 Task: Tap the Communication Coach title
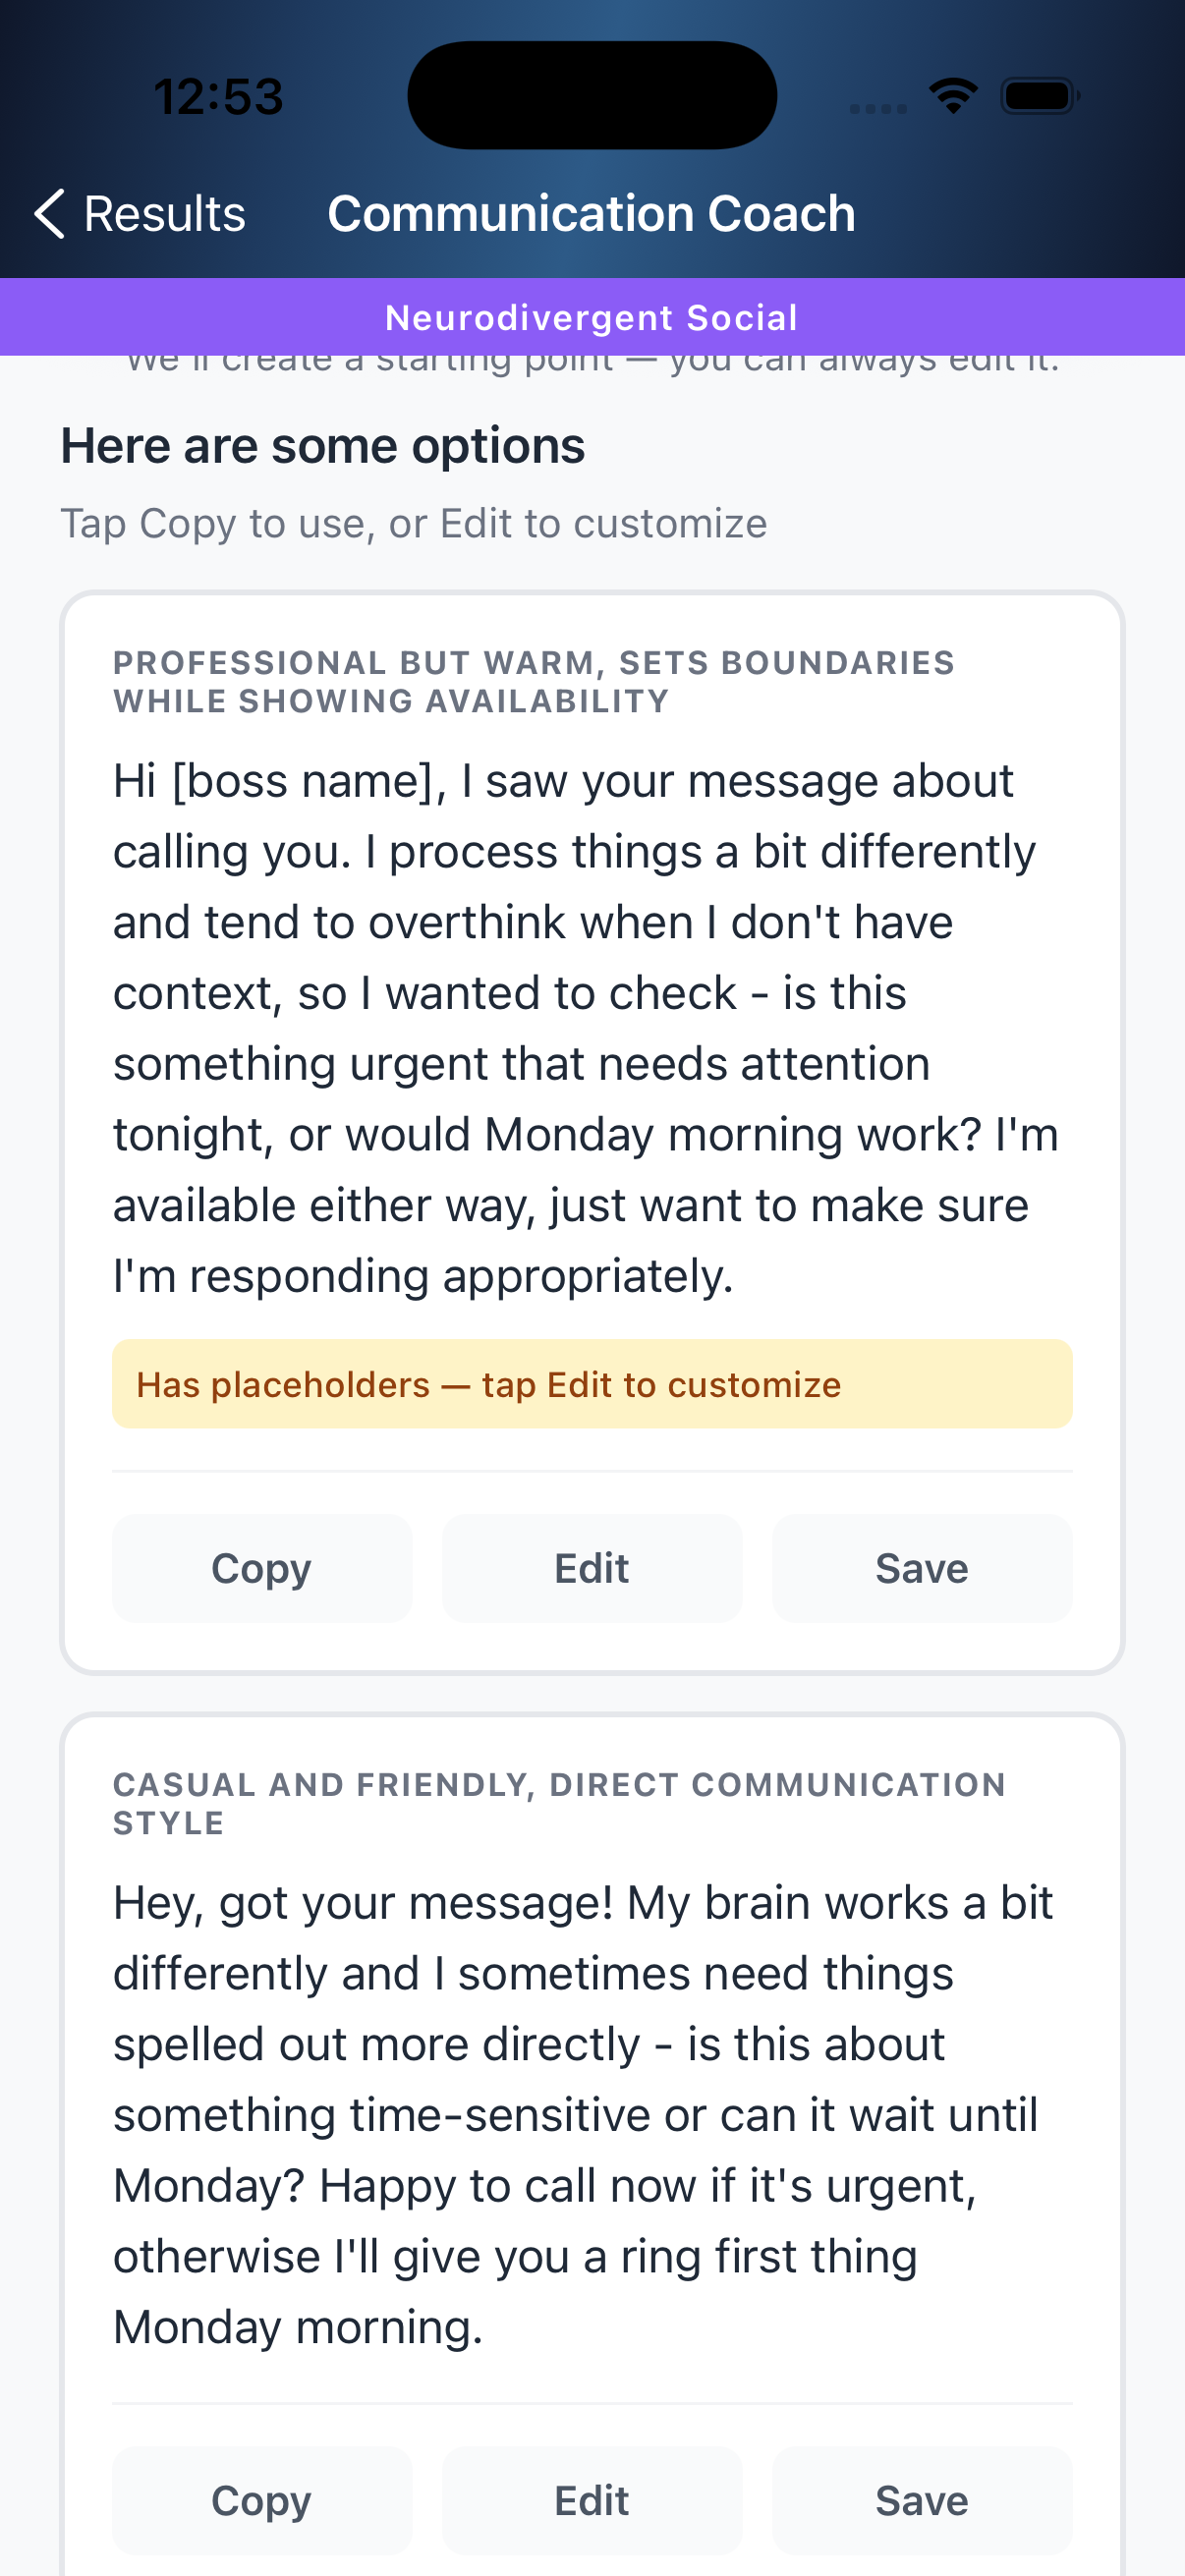pos(591,214)
